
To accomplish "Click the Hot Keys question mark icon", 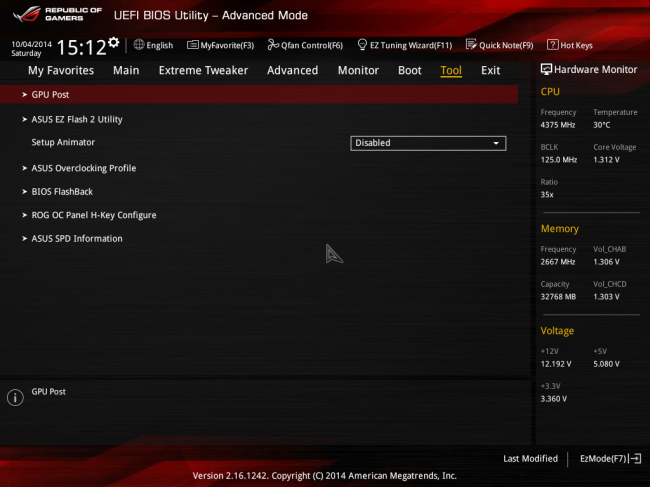I will pyautogui.click(x=552, y=45).
